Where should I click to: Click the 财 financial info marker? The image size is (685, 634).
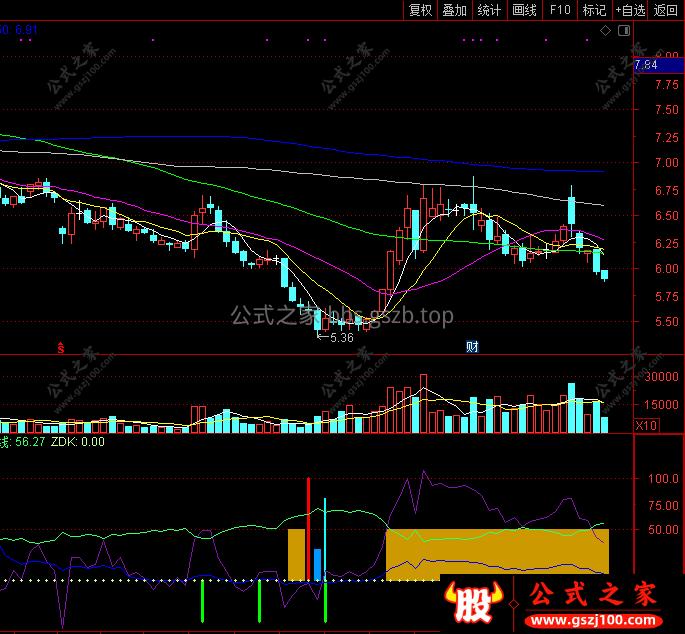point(472,346)
